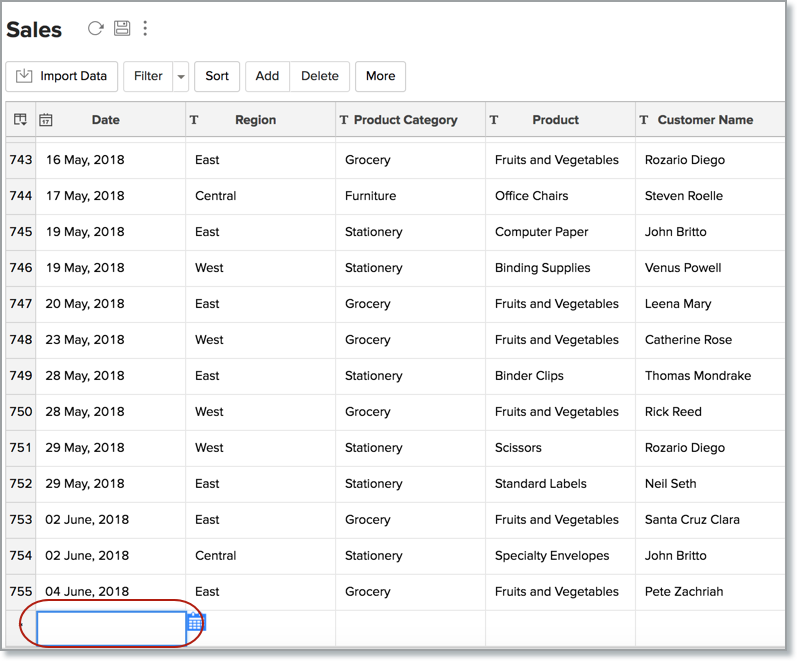Viewport: 797px width, 661px height.
Task: Click the text type icon in Customer Name header
Action: point(644,120)
